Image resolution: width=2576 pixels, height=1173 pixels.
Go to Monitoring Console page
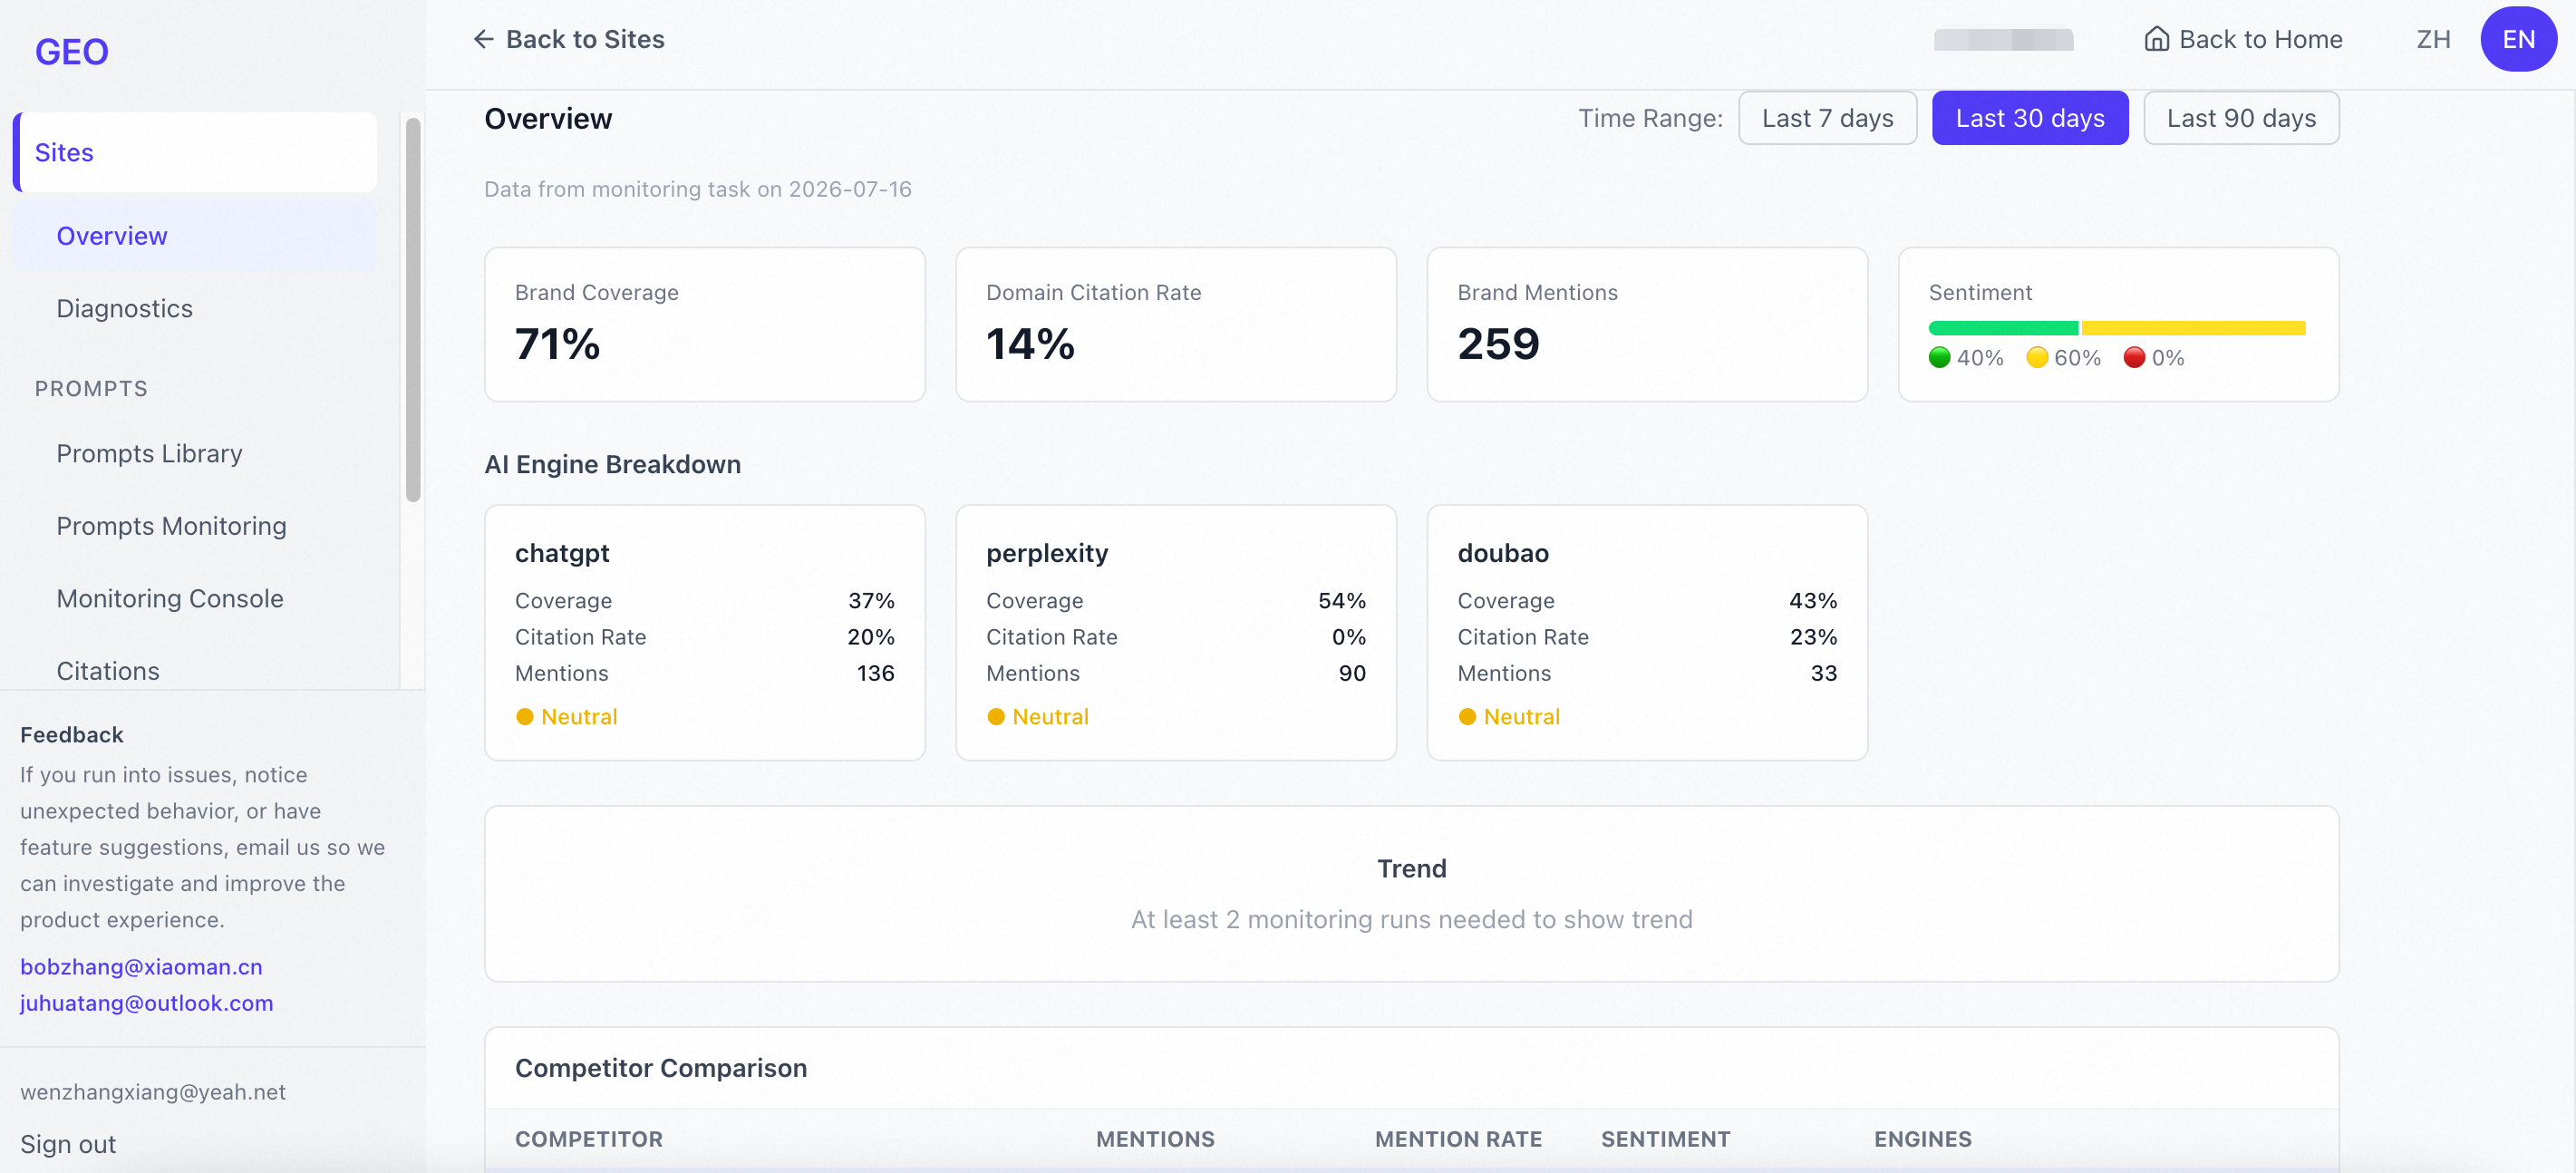169,599
